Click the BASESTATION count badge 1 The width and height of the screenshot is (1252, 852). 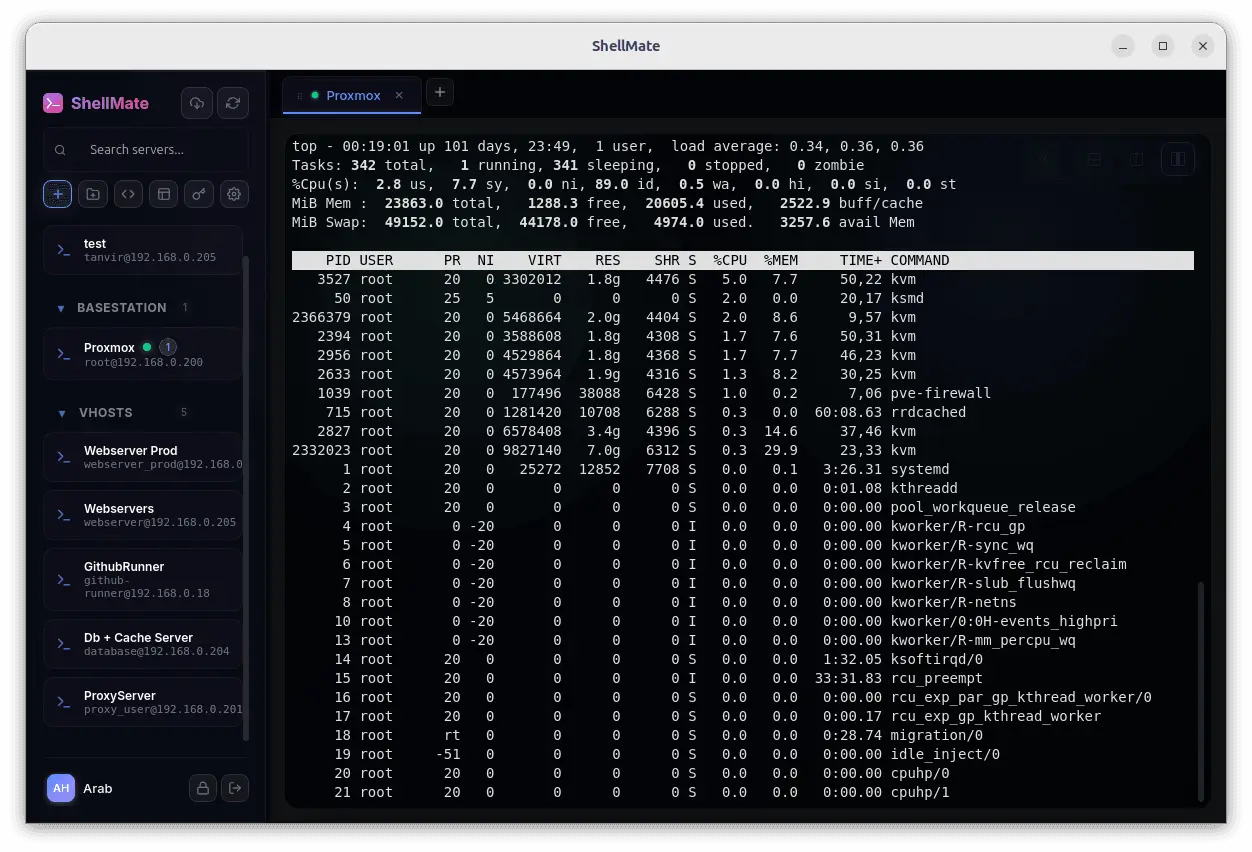(x=185, y=308)
